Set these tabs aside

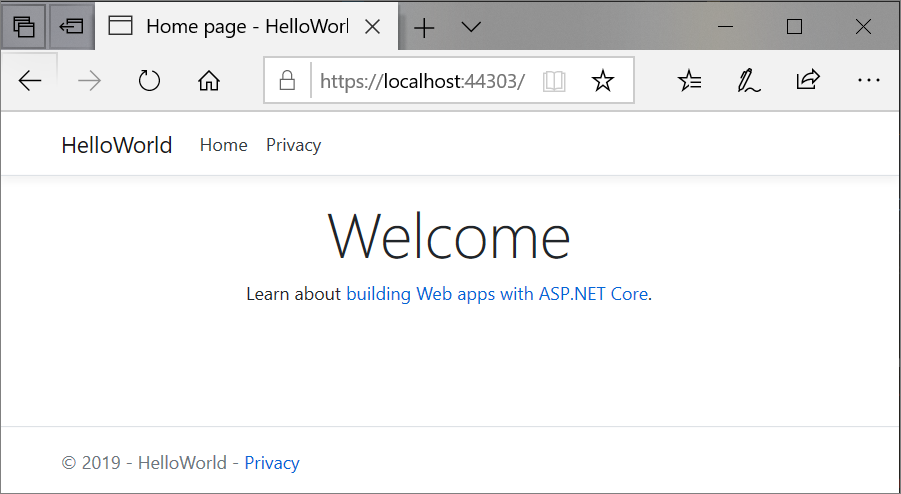(x=71, y=26)
